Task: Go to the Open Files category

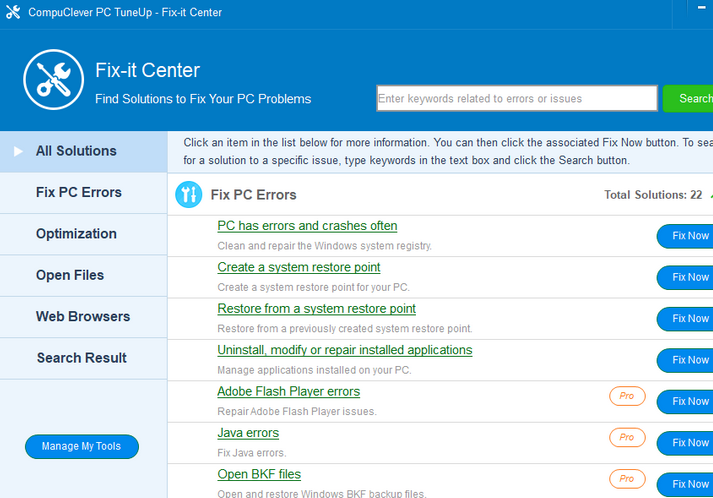Action: [84, 276]
